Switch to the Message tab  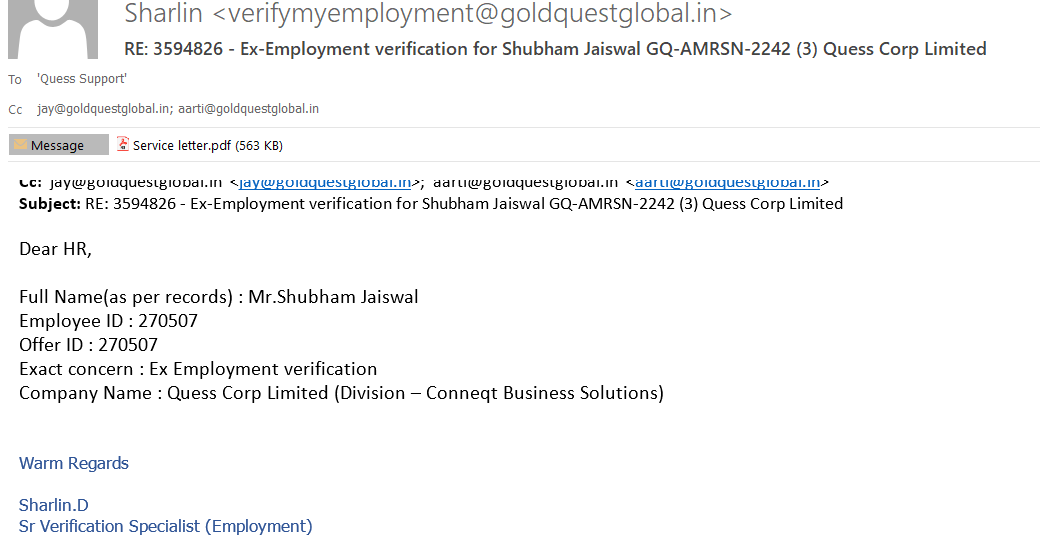pos(58,145)
